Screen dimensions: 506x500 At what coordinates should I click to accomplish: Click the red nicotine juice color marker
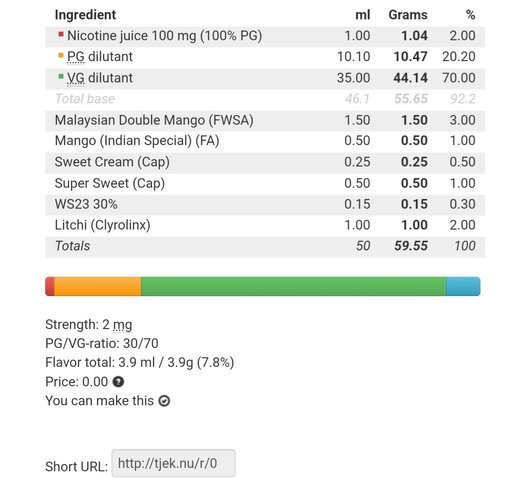coord(61,34)
